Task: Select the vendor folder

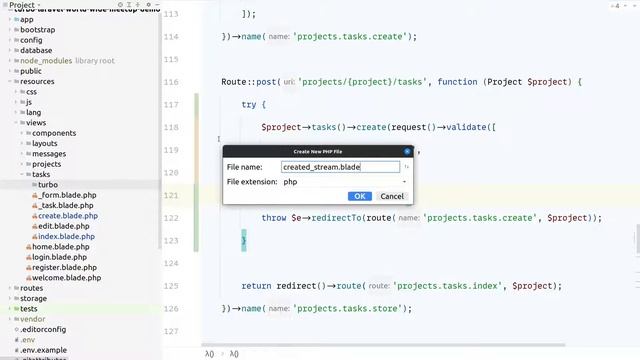Action: pos(32,319)
